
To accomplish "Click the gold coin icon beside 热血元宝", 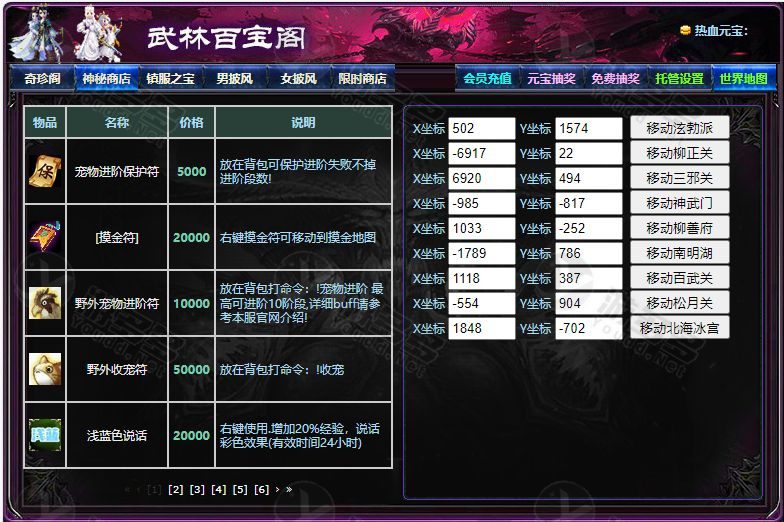I will coord(685,30).
